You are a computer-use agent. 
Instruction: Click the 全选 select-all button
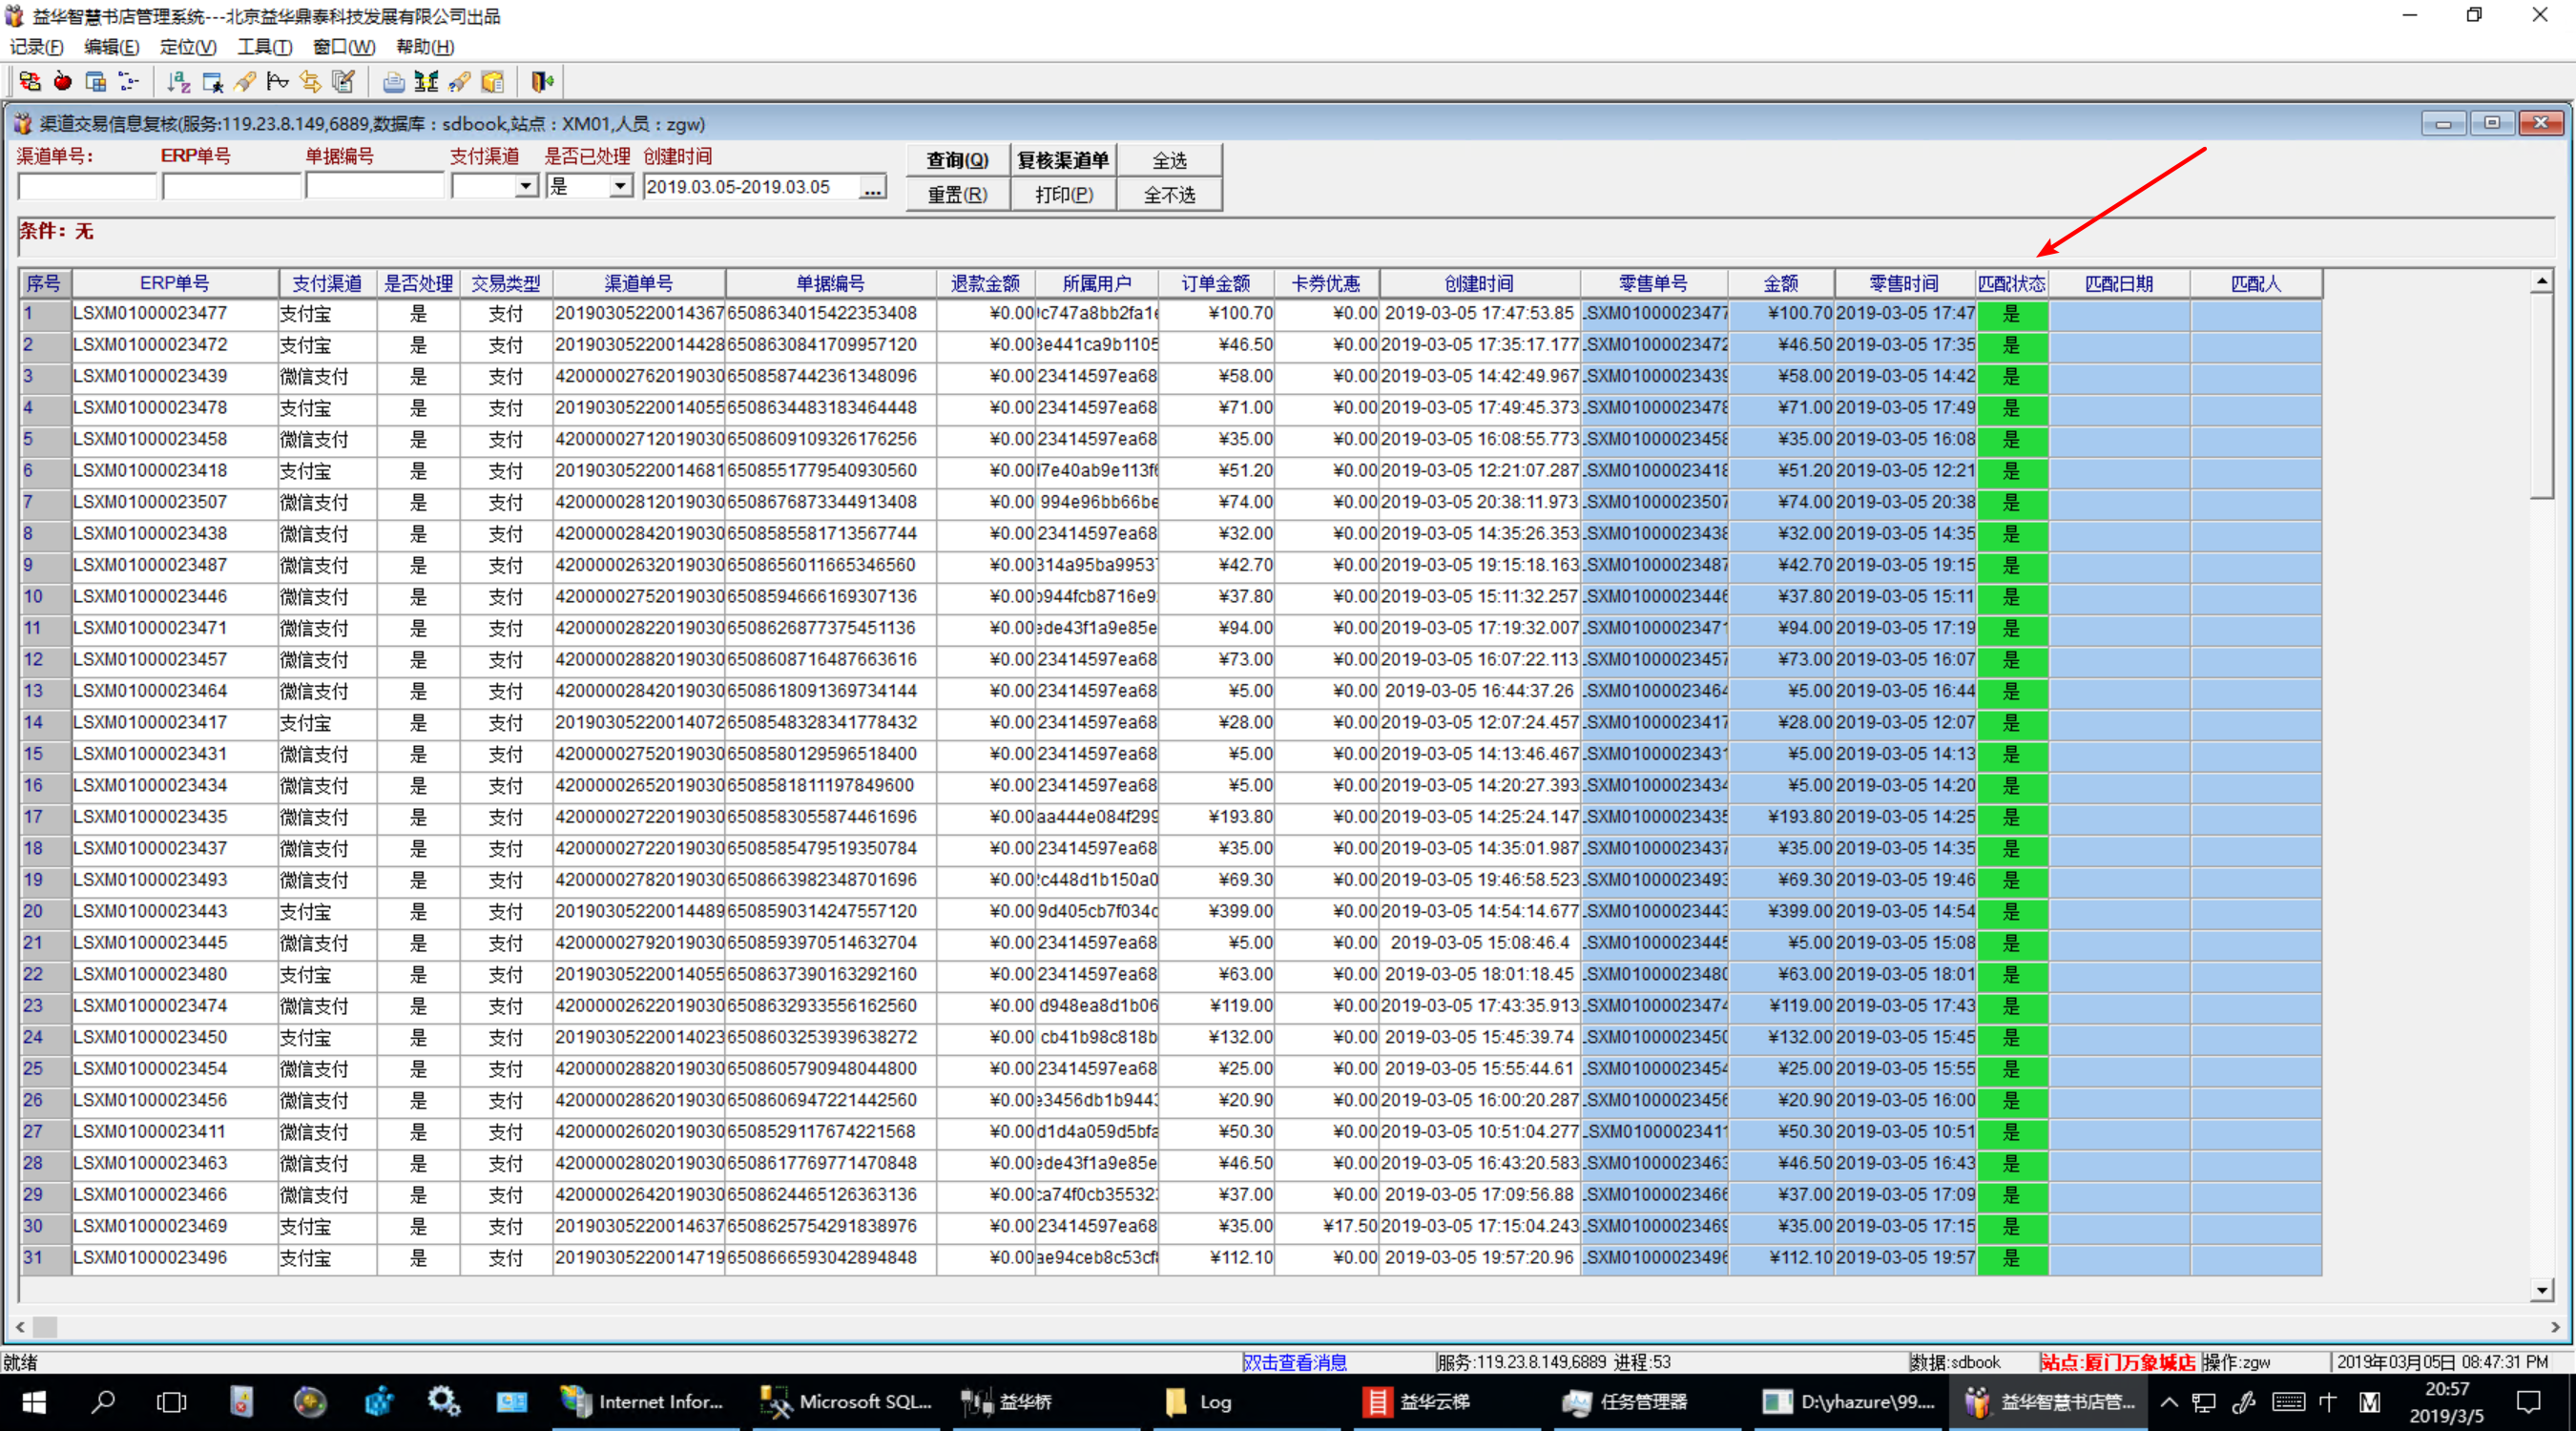point(1169,160)
